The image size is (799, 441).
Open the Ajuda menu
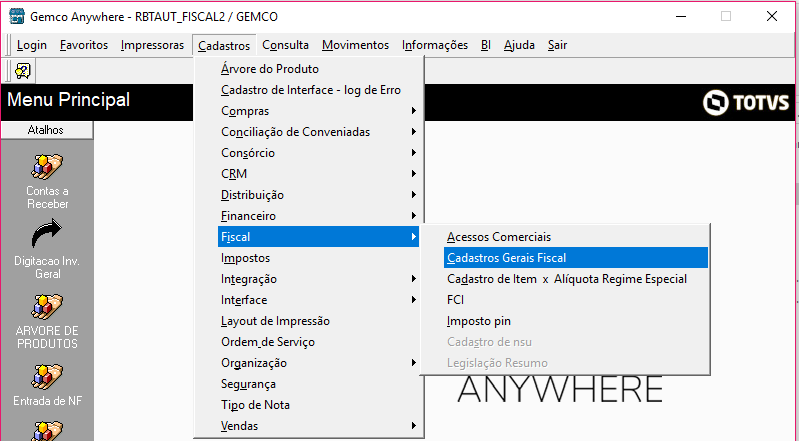click(x=519, y=45)
